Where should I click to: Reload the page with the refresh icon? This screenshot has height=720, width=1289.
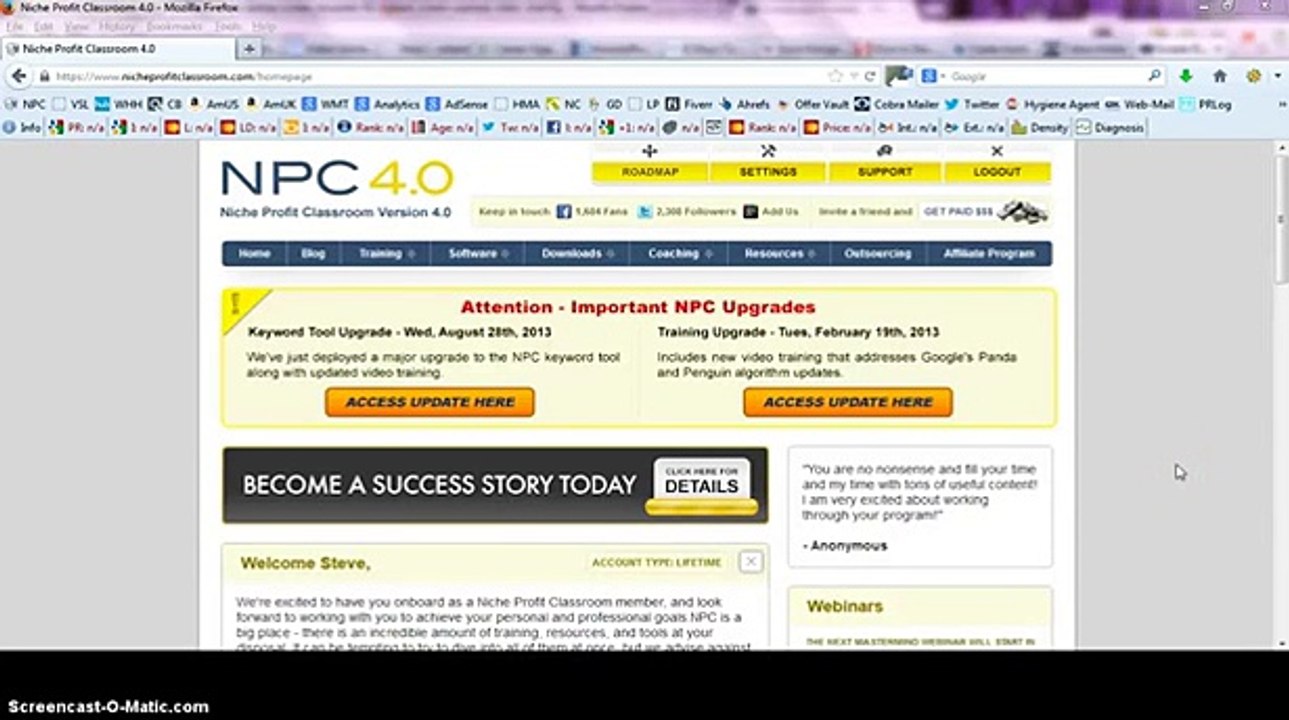click(x=870, y=76)
